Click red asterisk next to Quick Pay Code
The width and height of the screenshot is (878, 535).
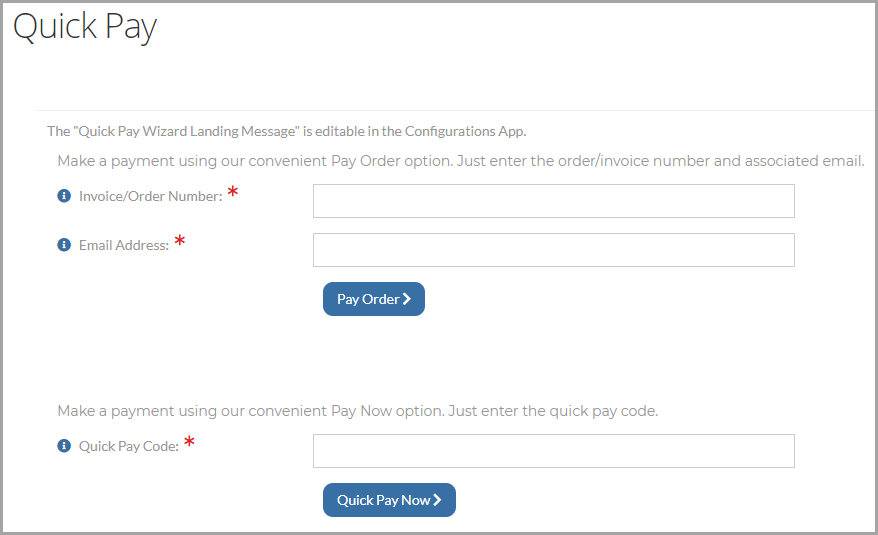coord(189,441)
